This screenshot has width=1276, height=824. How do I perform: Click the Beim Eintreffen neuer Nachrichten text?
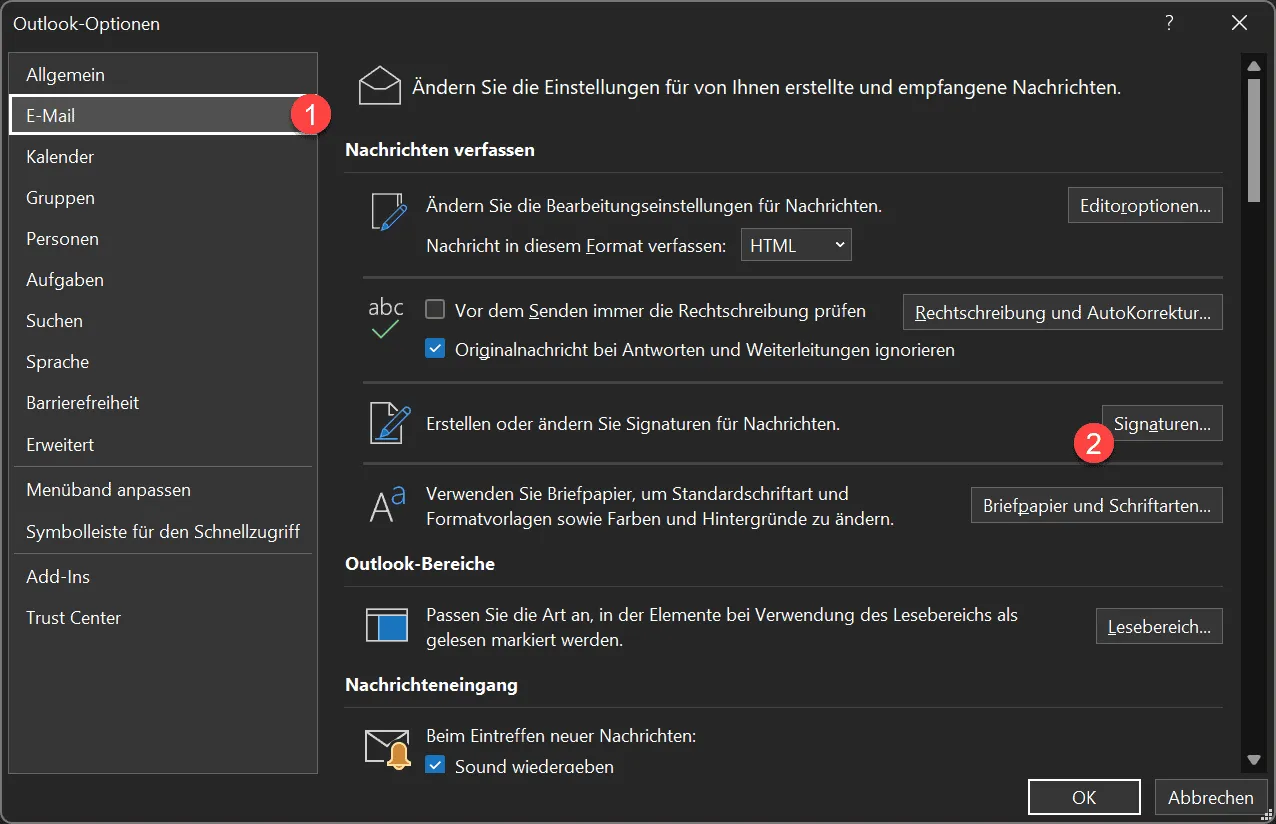pyautogui.click(x=561, y=736)
